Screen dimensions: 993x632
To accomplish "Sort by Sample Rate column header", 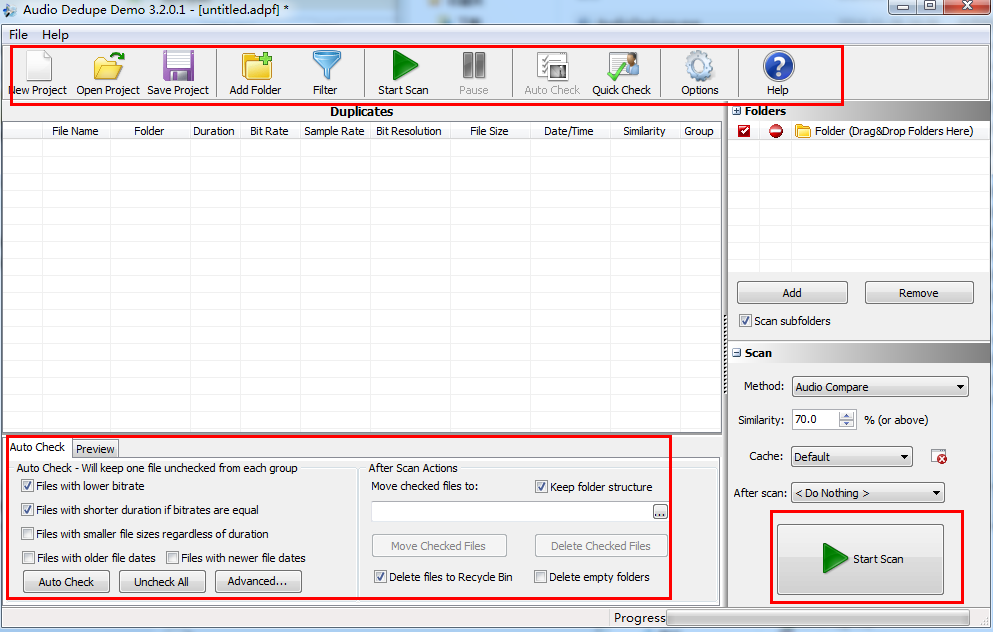I will tap(334, 131).
